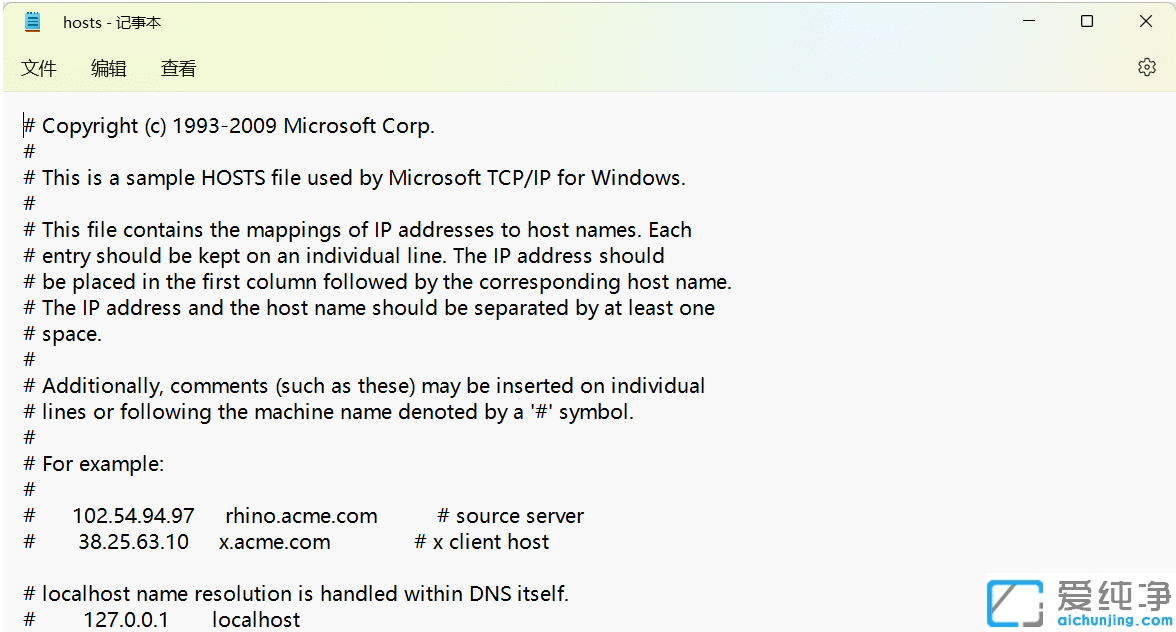Click the word localhost

(x=255, y=619)
